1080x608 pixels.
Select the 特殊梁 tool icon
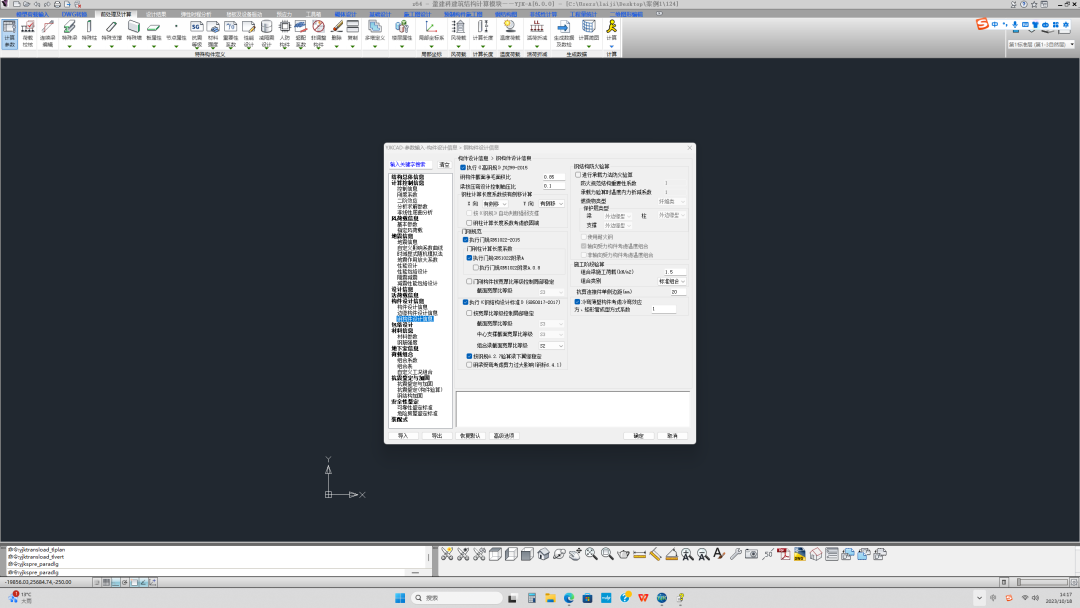tap(70, 31)
